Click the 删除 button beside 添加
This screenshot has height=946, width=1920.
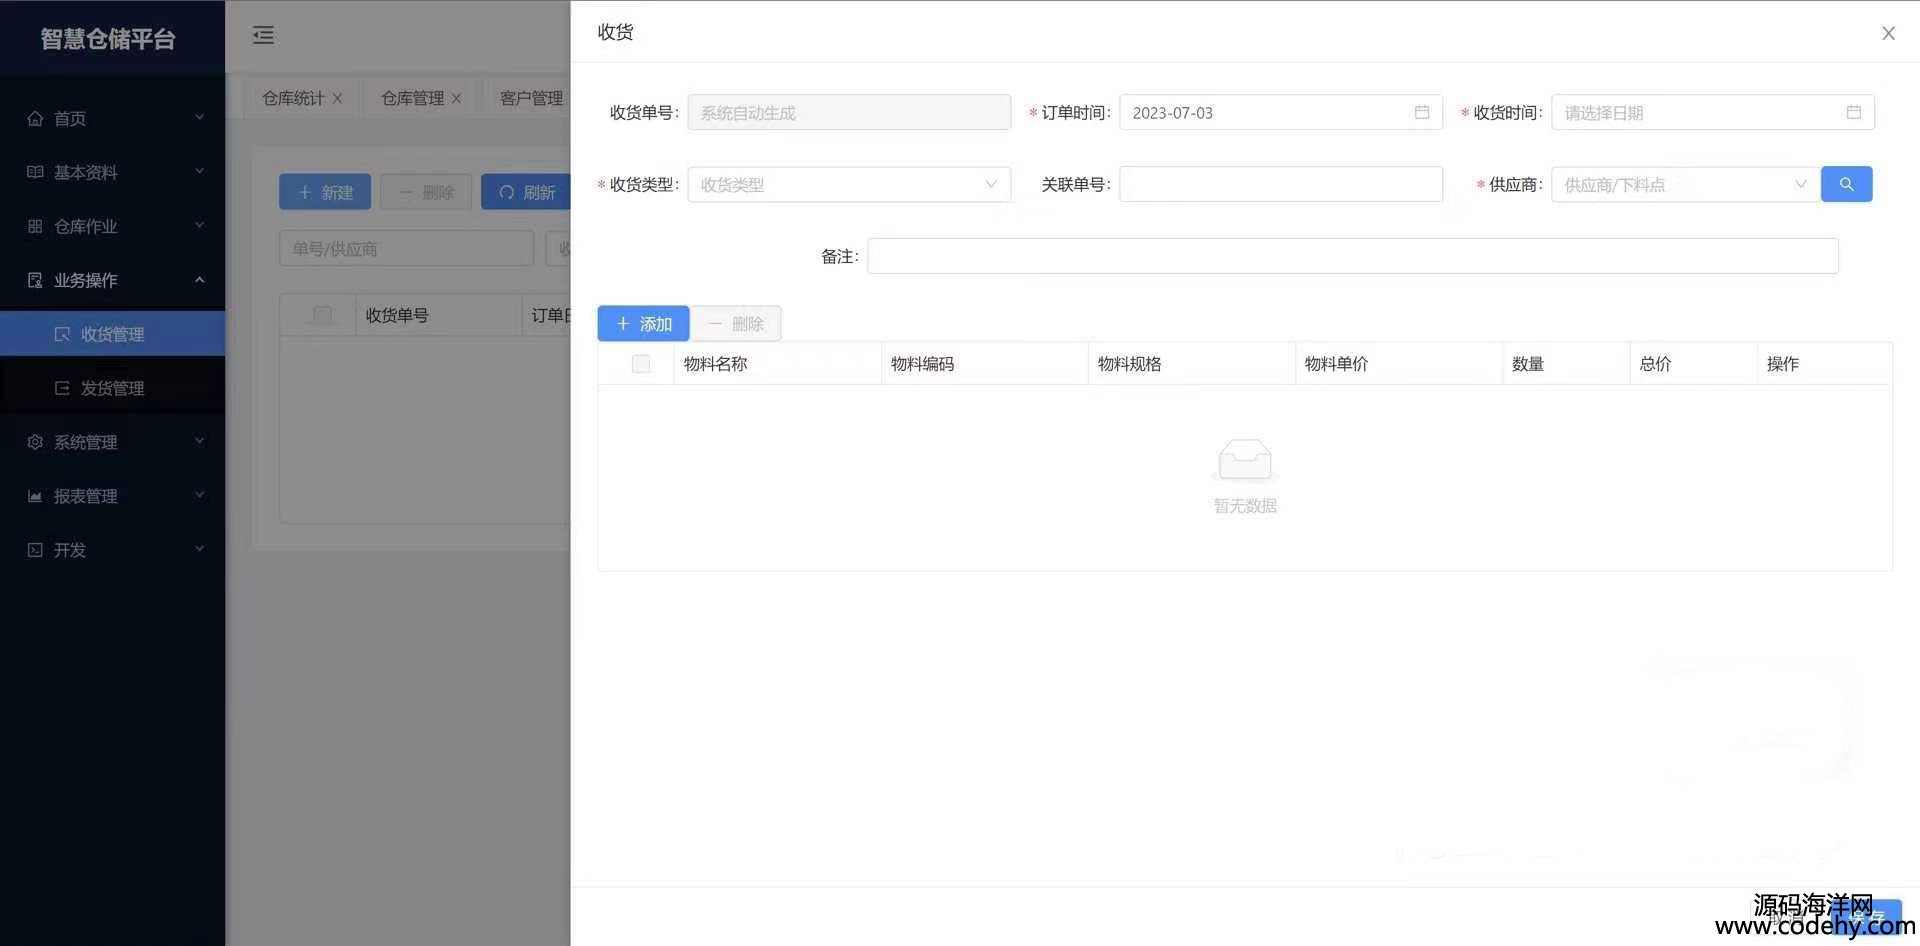click(x=736, y=324)
